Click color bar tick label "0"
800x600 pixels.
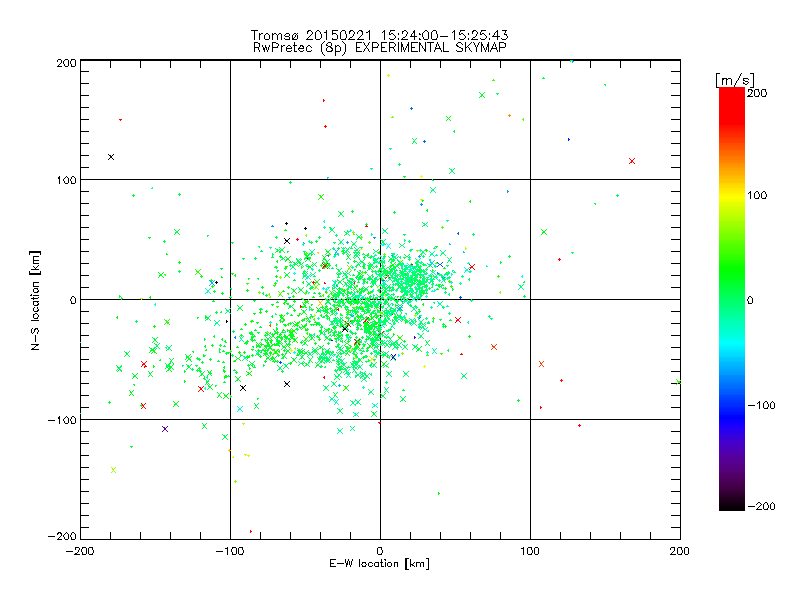pos(750,300)
